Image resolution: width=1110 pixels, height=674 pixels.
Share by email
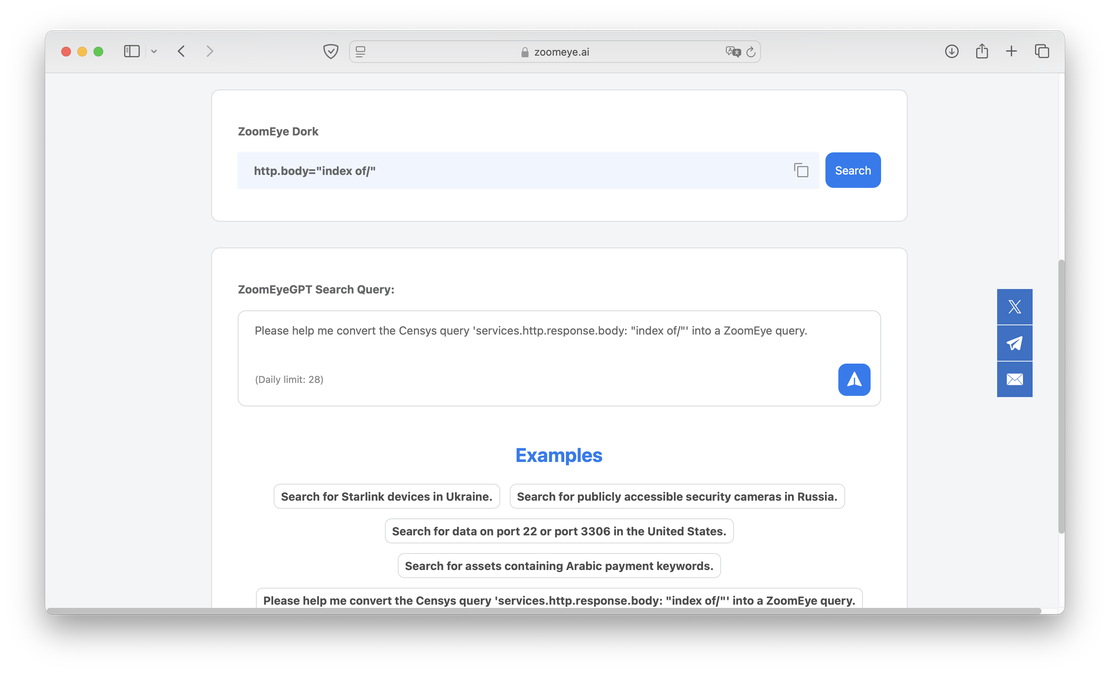[x=1014, y=379]
